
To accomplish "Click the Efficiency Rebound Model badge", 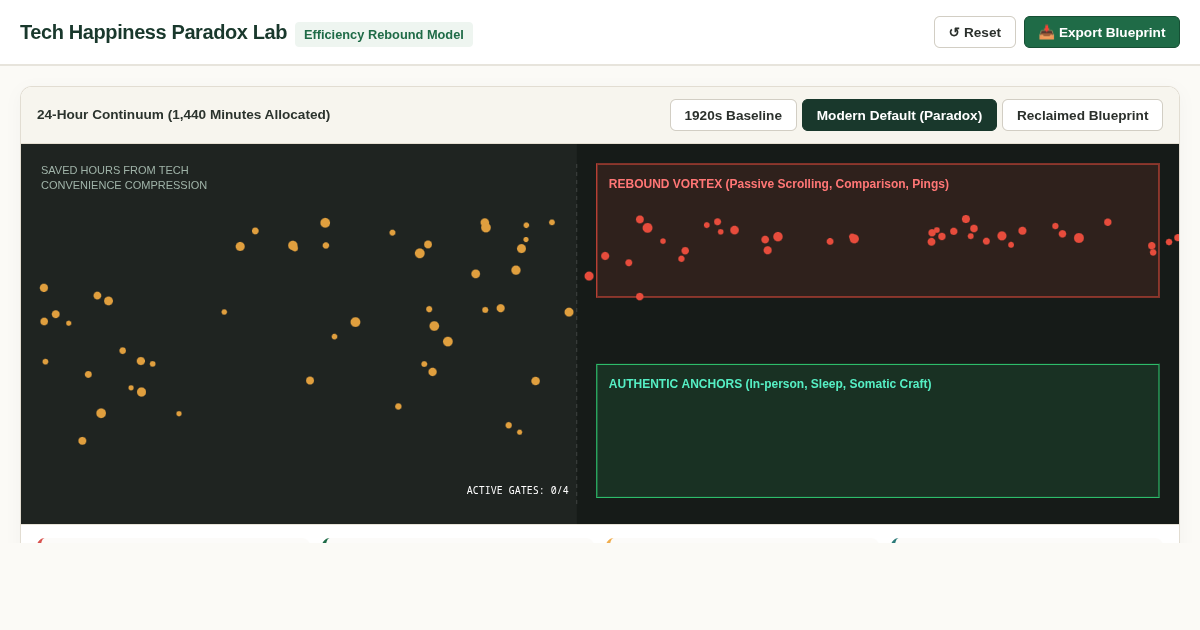I will coord(384,34).
